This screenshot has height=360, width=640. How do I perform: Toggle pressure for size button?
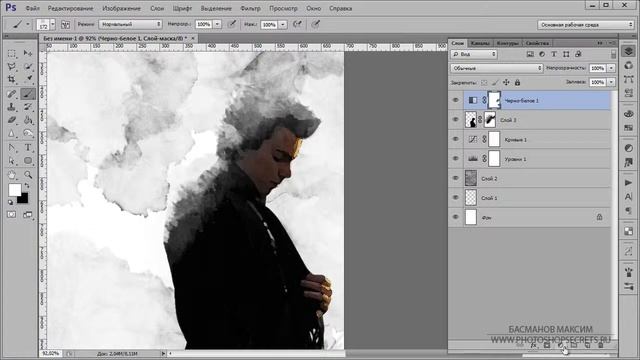tap(316, 24)
